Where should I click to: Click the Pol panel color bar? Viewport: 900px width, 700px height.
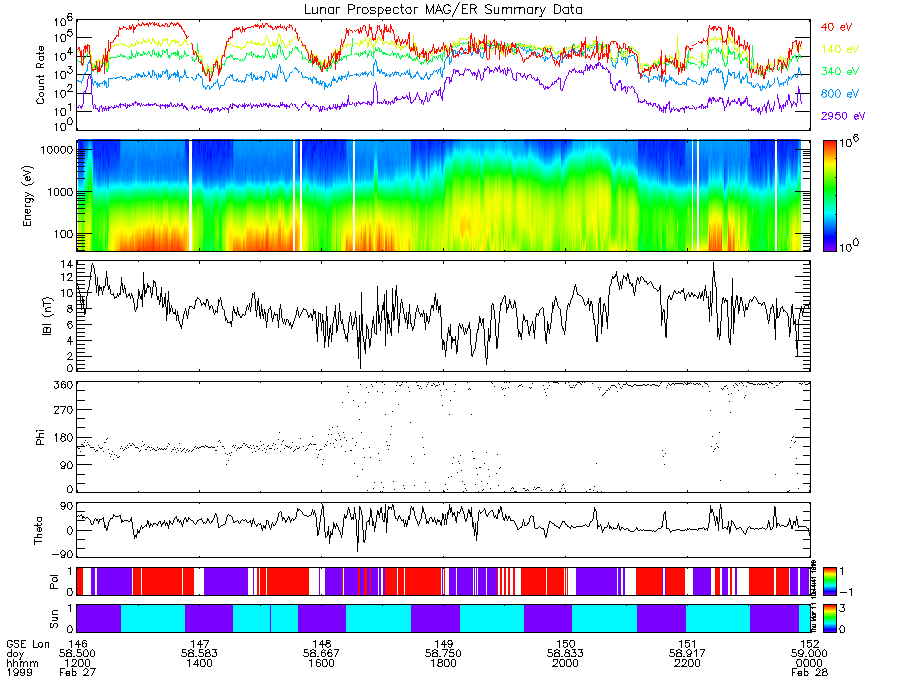coord(829,581)
